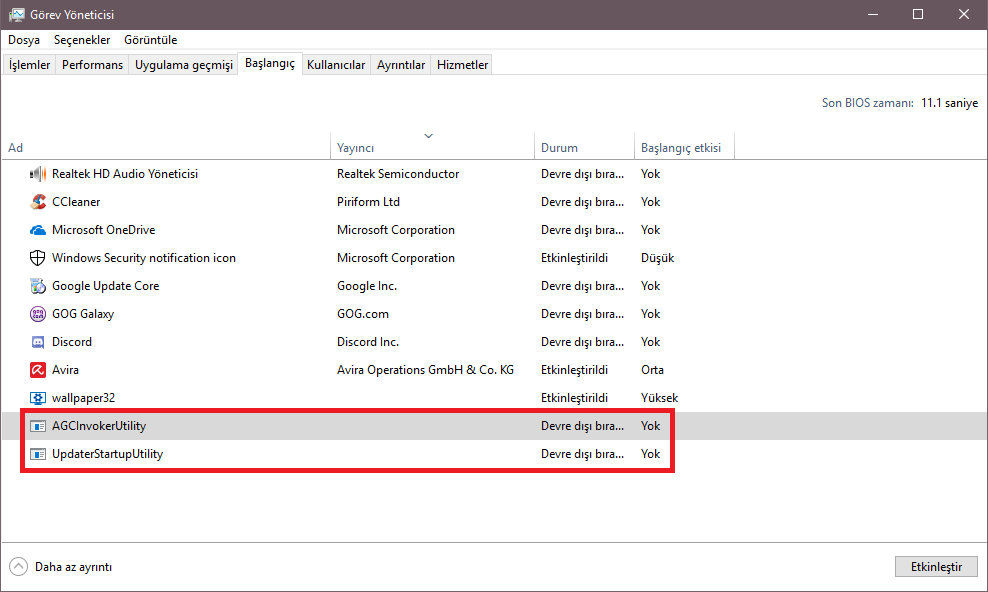Select the Realtek HD Audio Yöneticisi row
The width and height of the screenshot is (988, 592).
point(494,174)
